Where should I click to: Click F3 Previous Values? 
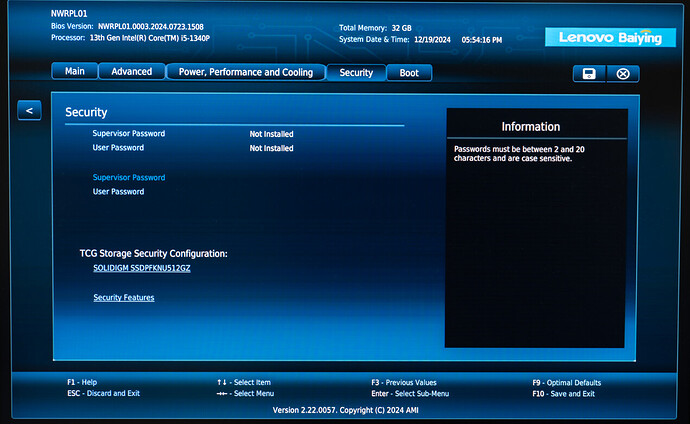(403, 382)
